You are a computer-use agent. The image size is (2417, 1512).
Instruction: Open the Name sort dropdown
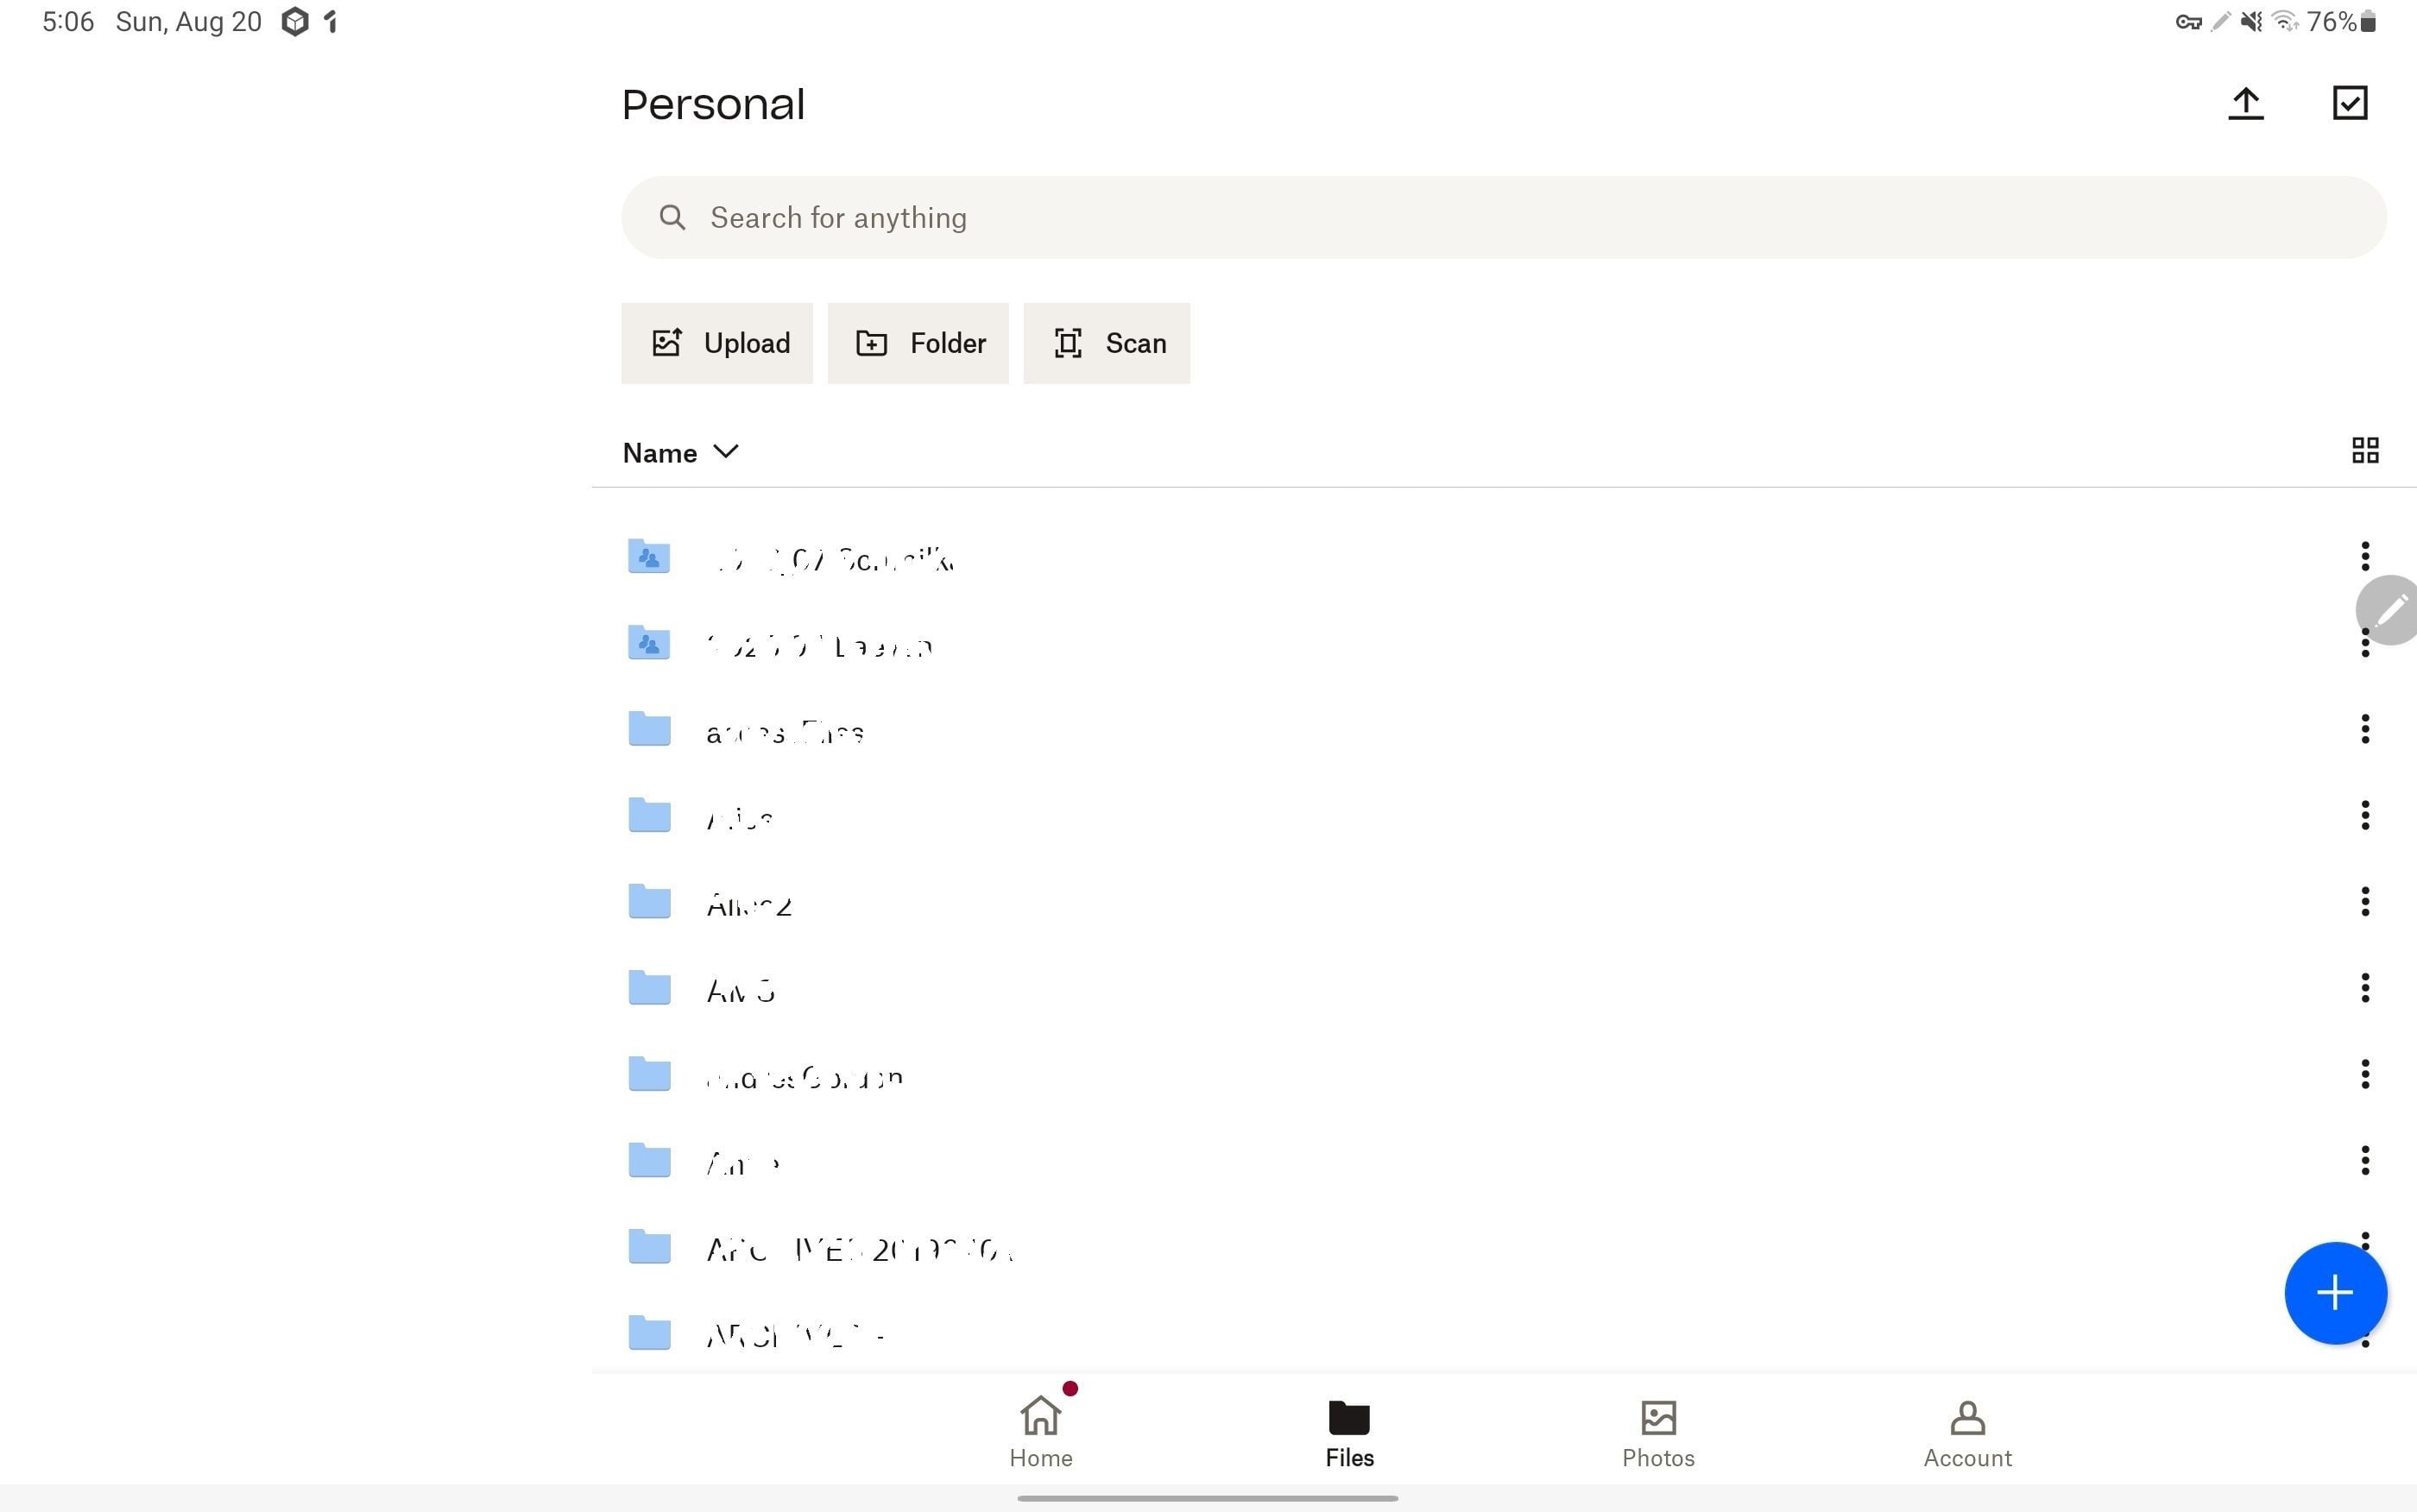[x=680, y=453]
